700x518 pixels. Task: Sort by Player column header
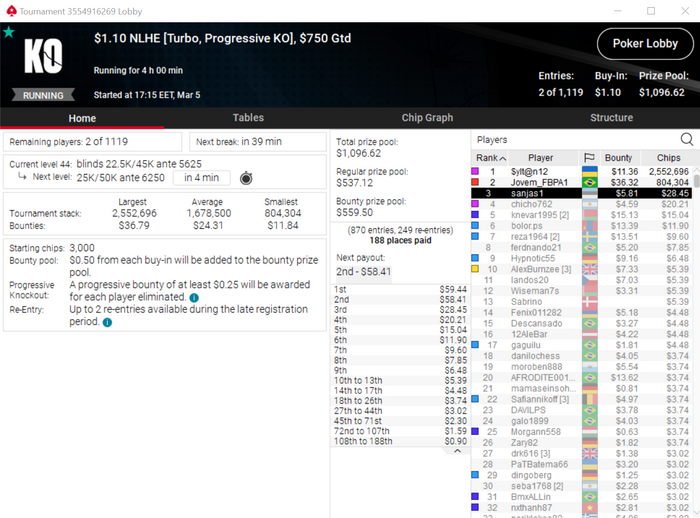[541, 158]
